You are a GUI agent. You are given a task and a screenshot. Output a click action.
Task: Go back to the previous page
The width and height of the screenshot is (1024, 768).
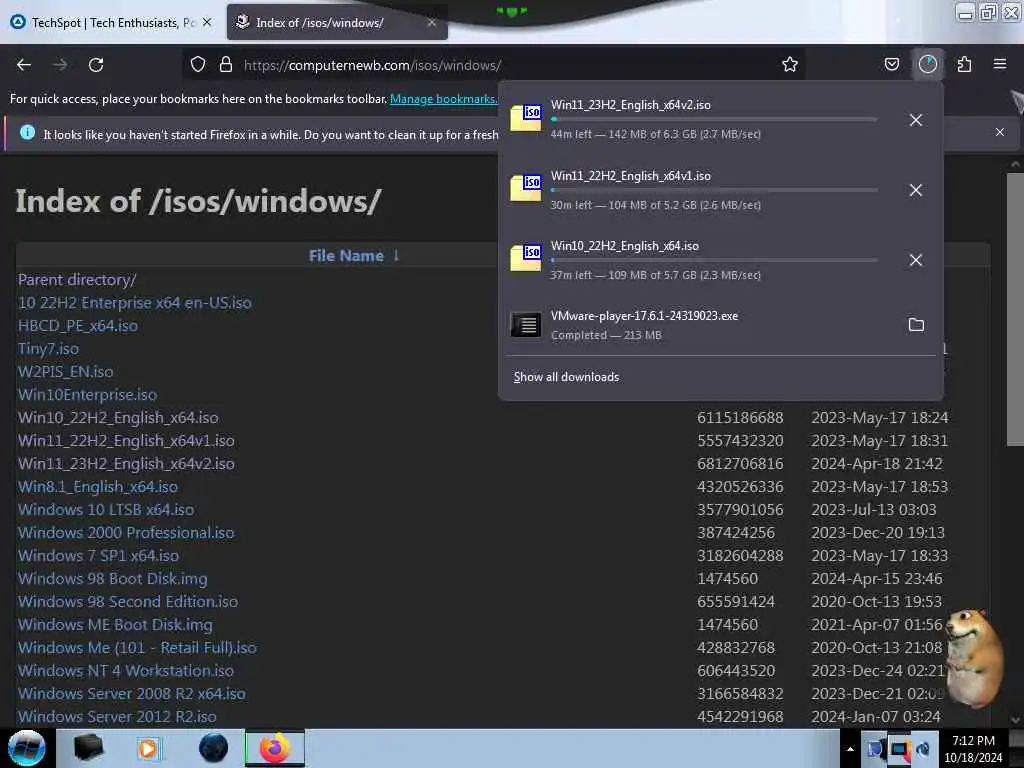coord(24,65)
